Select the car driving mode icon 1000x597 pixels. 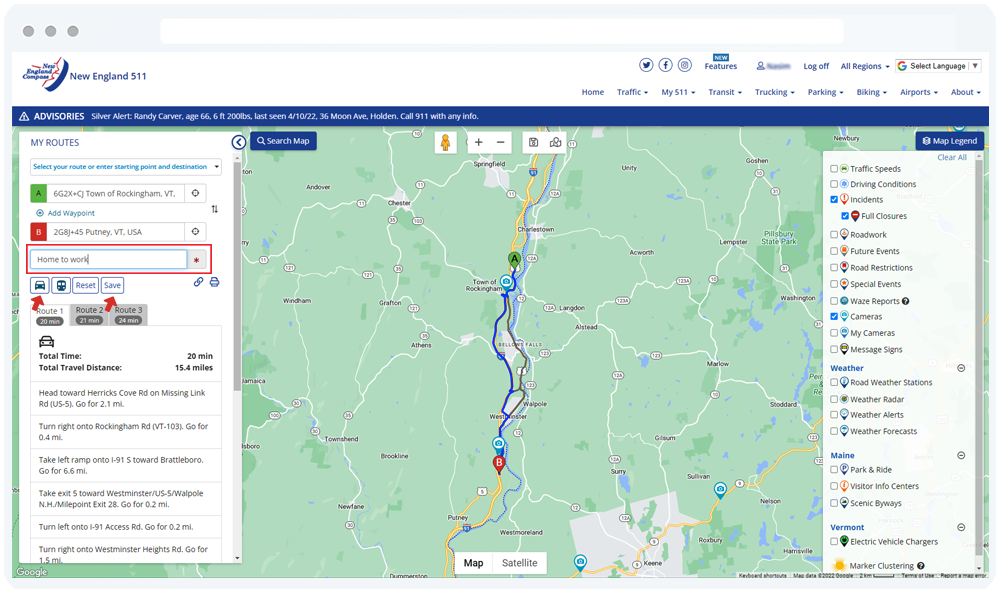[x=40, y=285]
